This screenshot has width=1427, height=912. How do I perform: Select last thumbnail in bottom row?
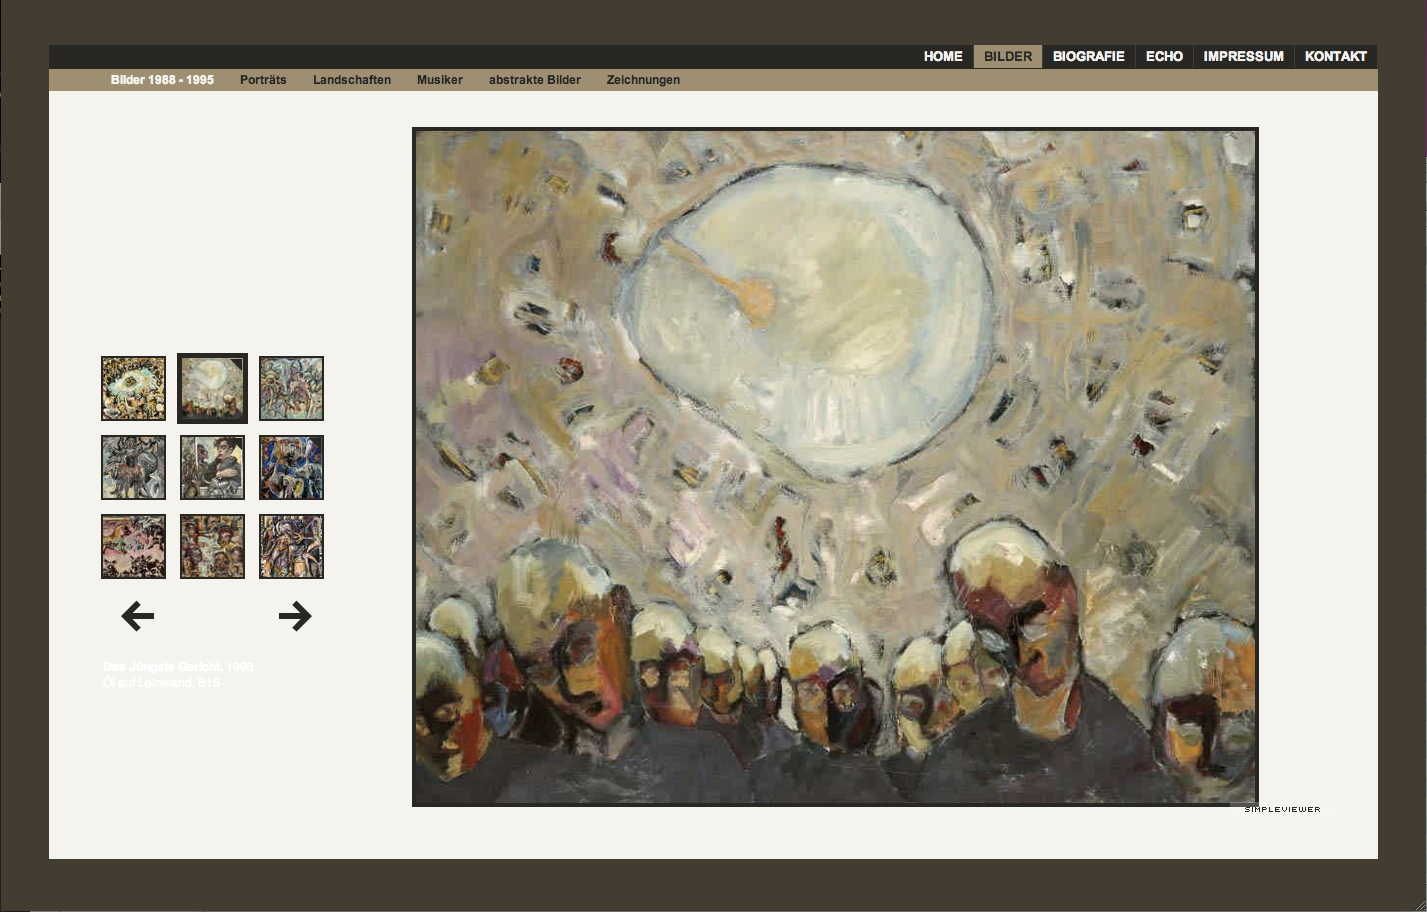click(x=291, y=546)
